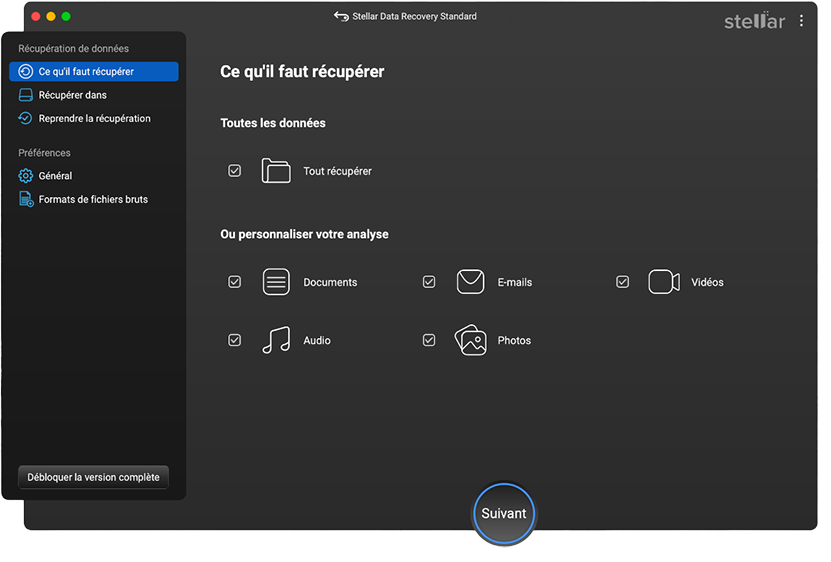831x562 pixels.
Task: Select Récupérer dans in sidebar
Action: (72, 95)
